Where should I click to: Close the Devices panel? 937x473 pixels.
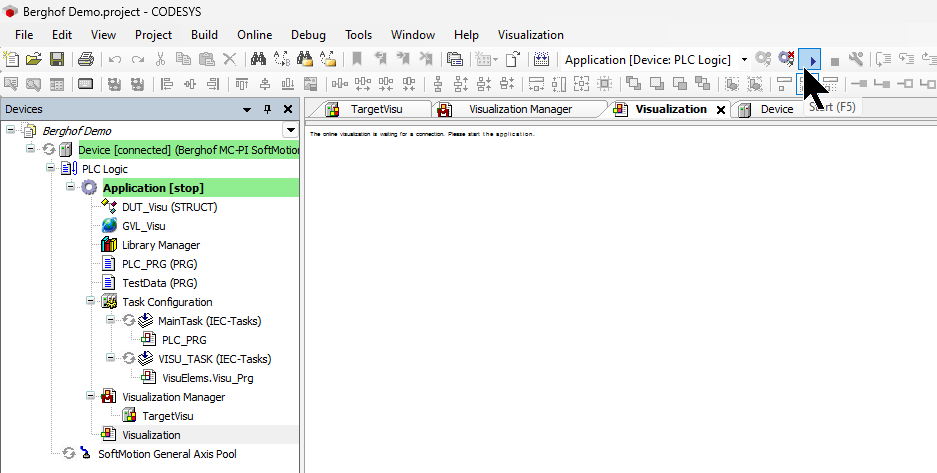pyautogui.click(x=288, y=109)
